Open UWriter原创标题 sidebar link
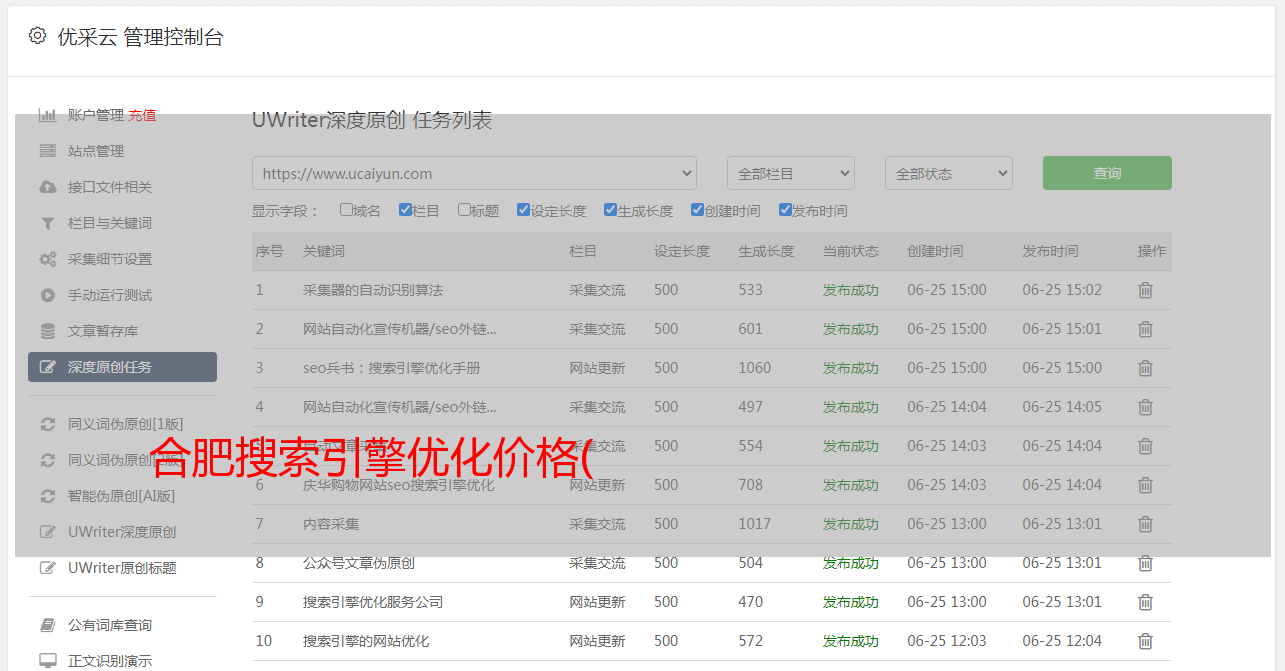 (x=122, y=568)
